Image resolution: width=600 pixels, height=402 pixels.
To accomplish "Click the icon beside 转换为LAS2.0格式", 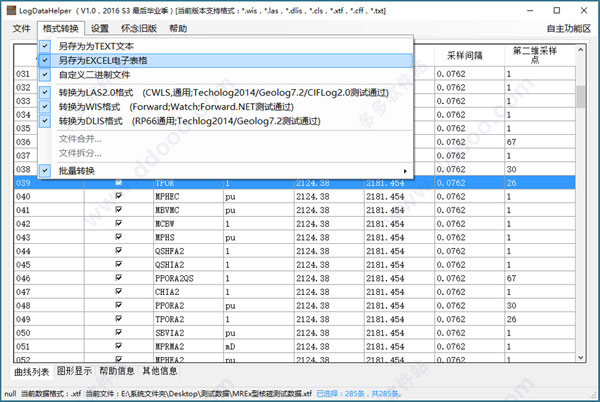I will 45,93.
